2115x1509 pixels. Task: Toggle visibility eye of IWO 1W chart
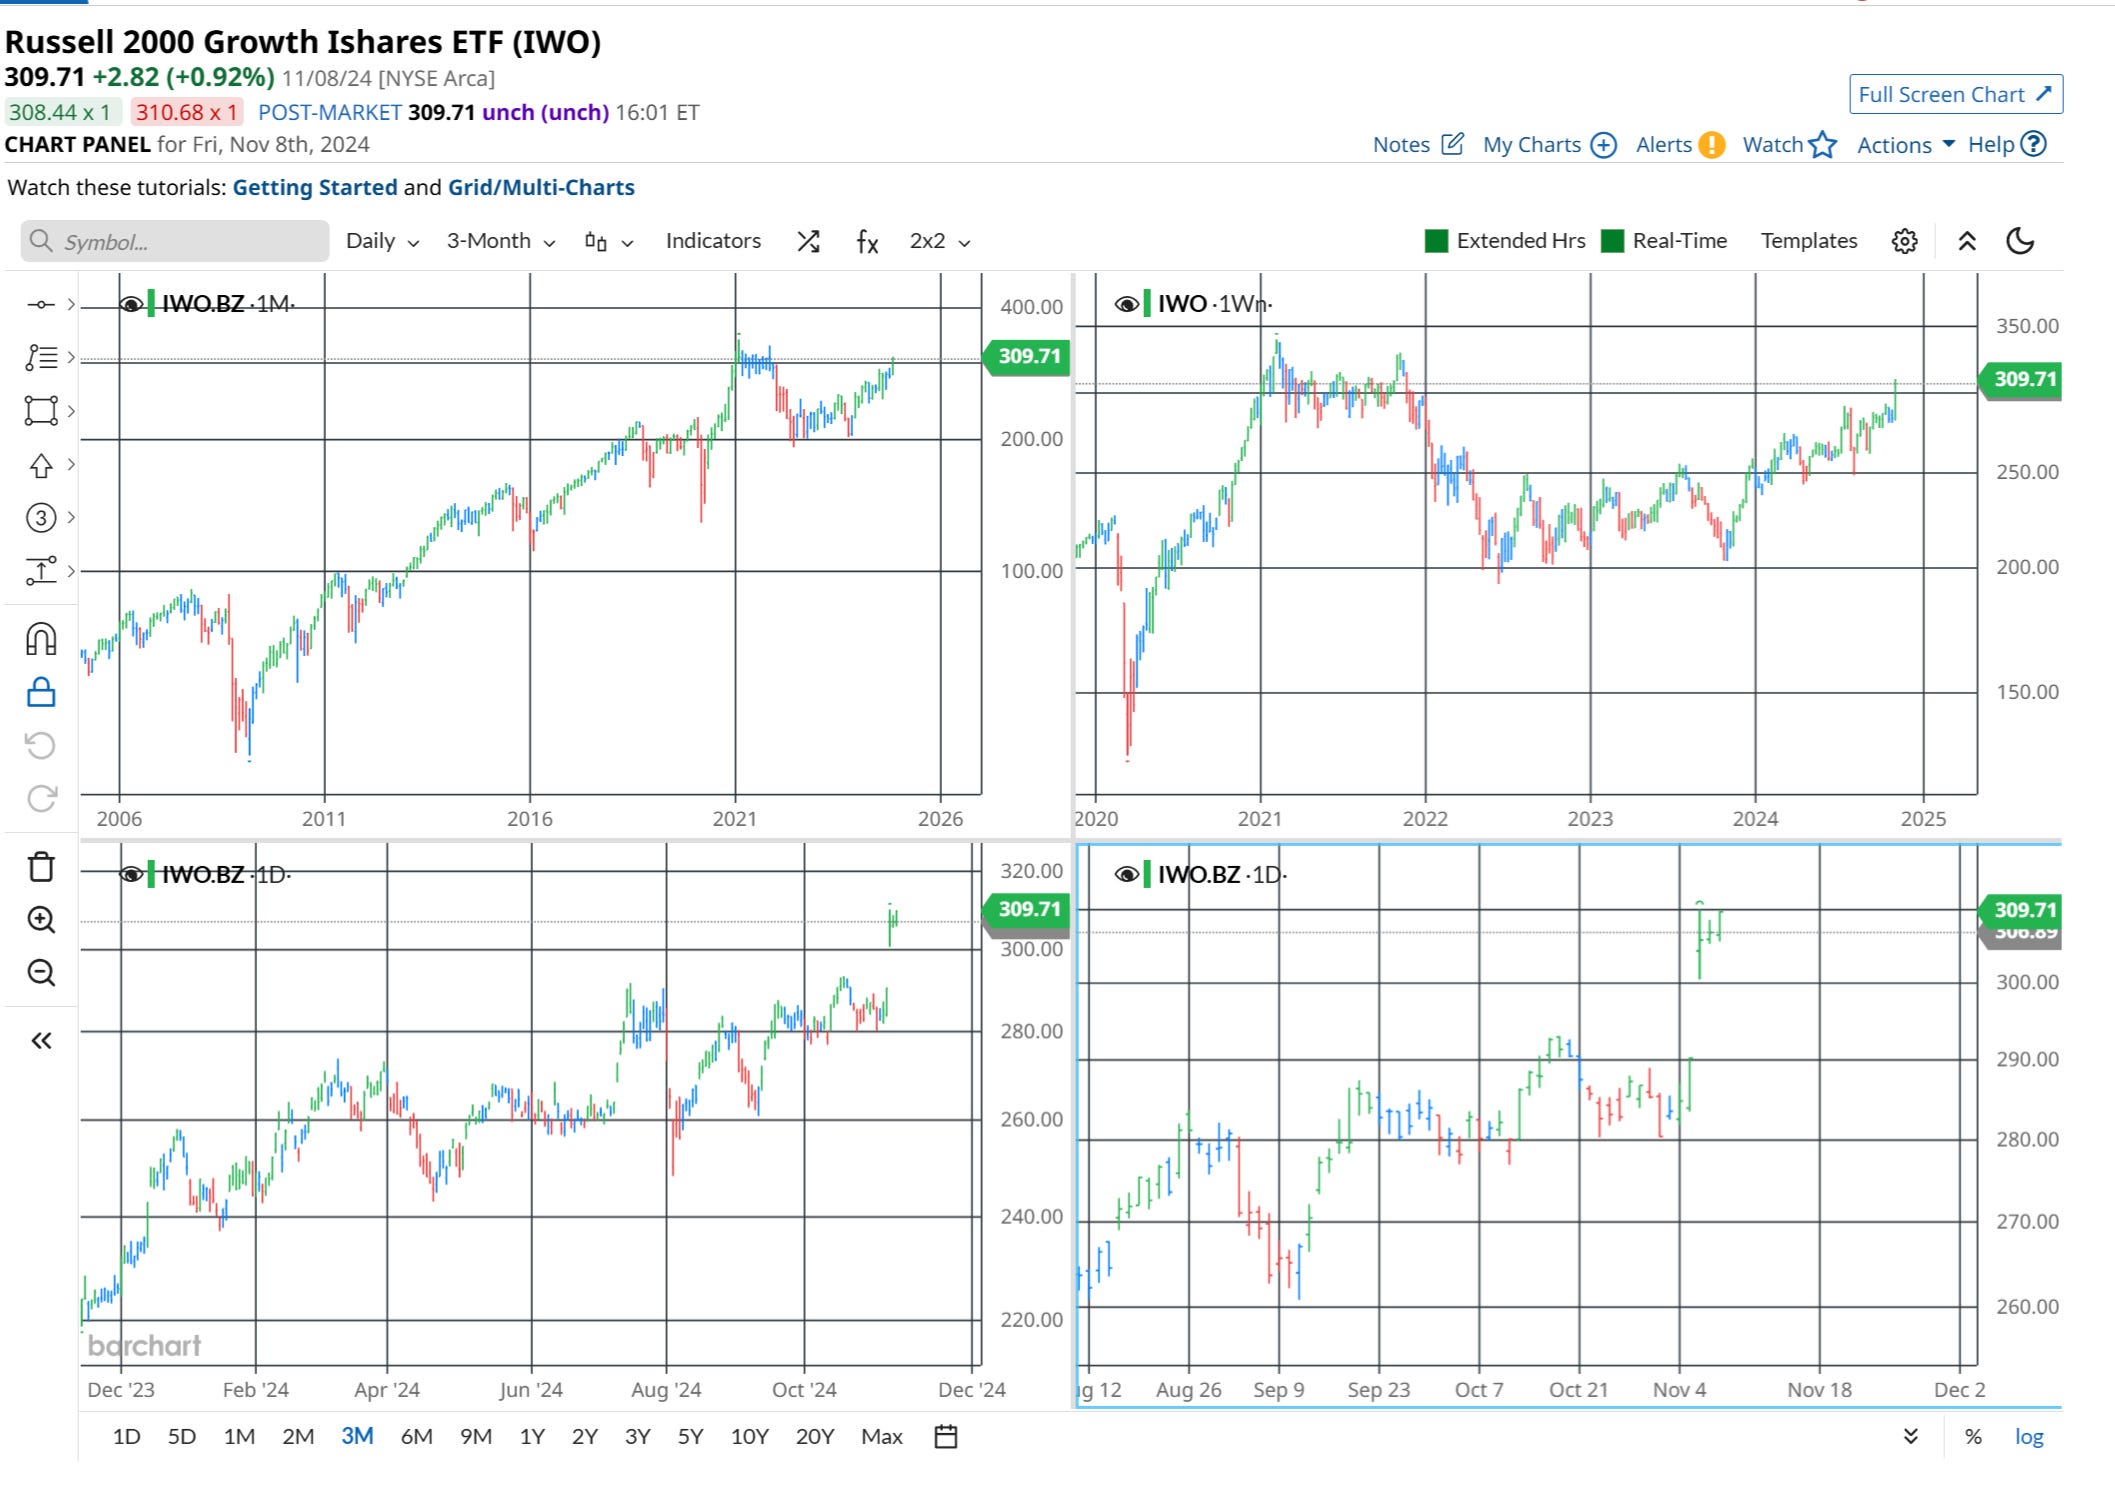1126,304
